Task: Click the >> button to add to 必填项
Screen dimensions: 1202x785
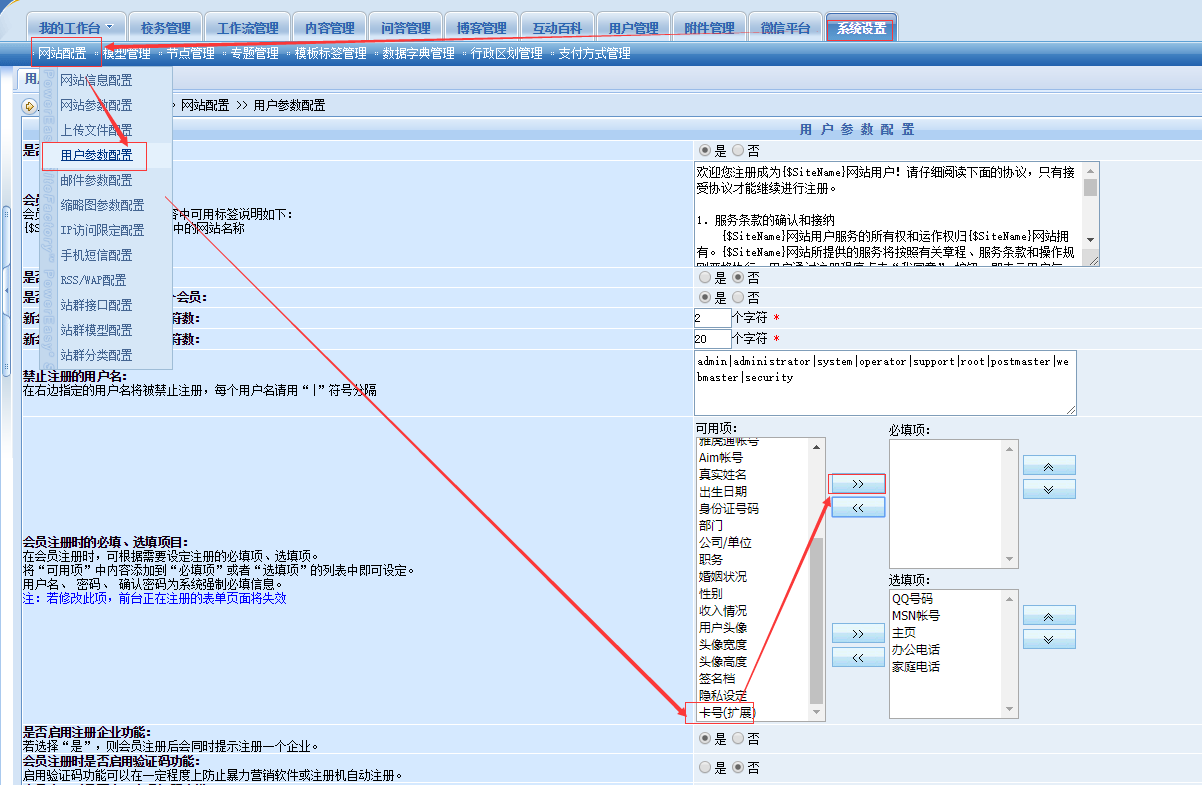Action: 858,484
